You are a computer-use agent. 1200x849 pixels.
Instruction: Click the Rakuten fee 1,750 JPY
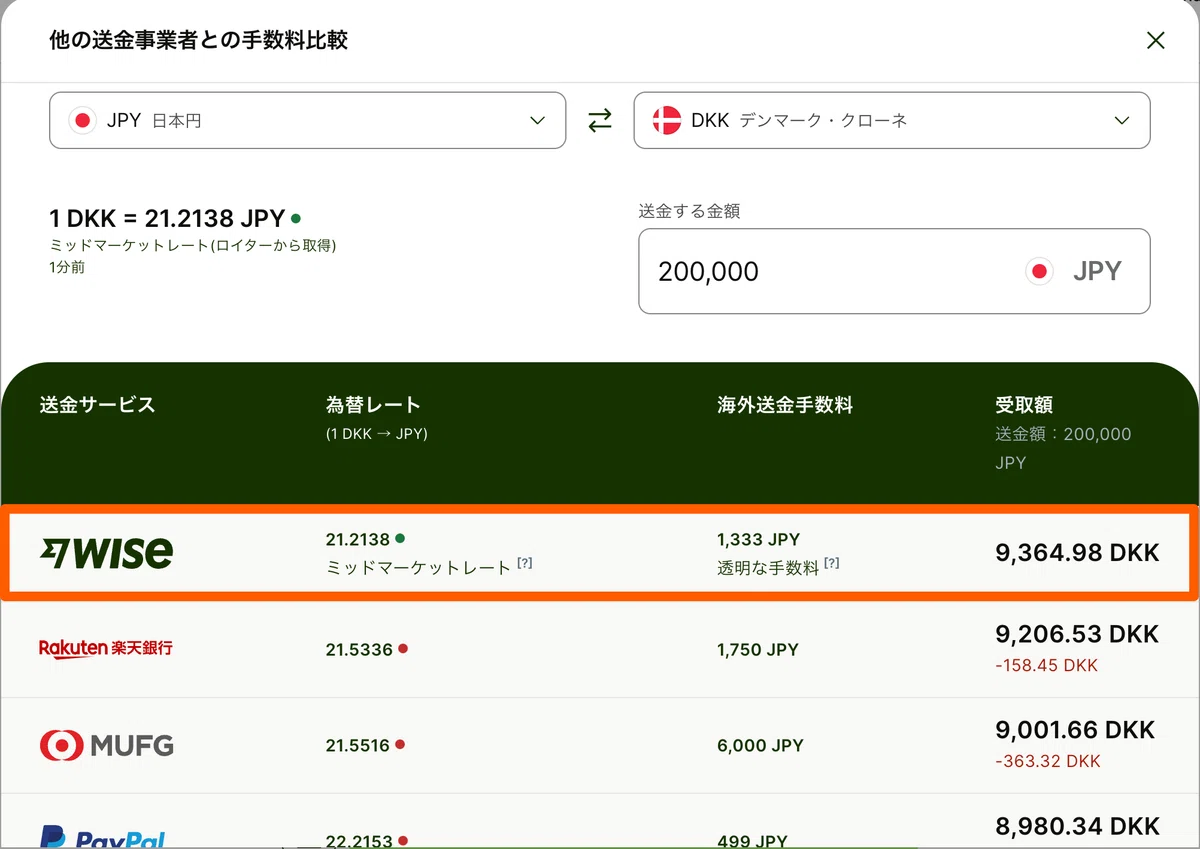[758, 649]
